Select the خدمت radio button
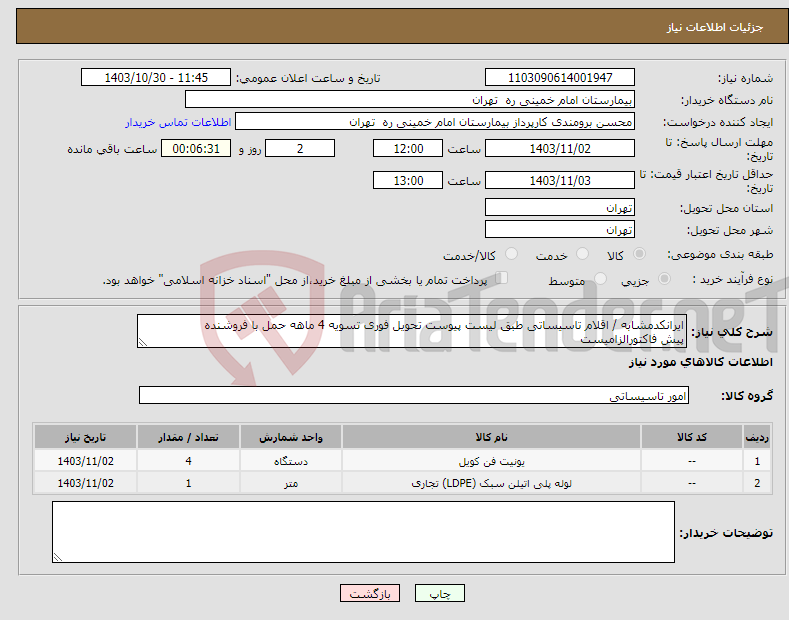This screenshot has height=620, width=789. pos(582,254)
